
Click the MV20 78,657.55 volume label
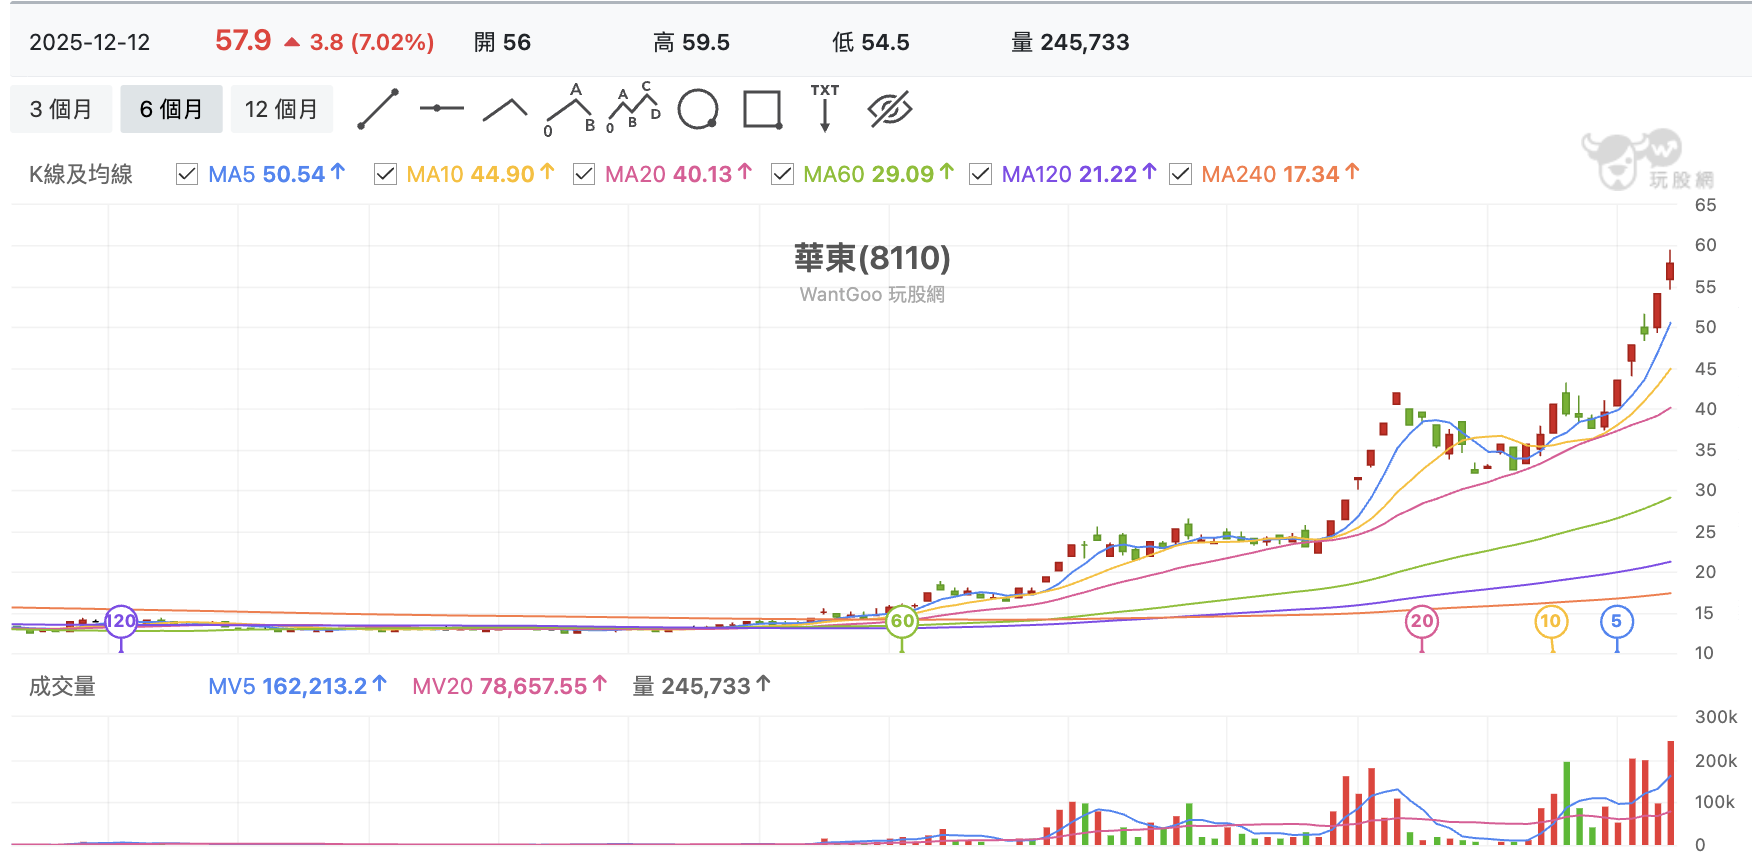pyautogui.click(x=509, y=686)
